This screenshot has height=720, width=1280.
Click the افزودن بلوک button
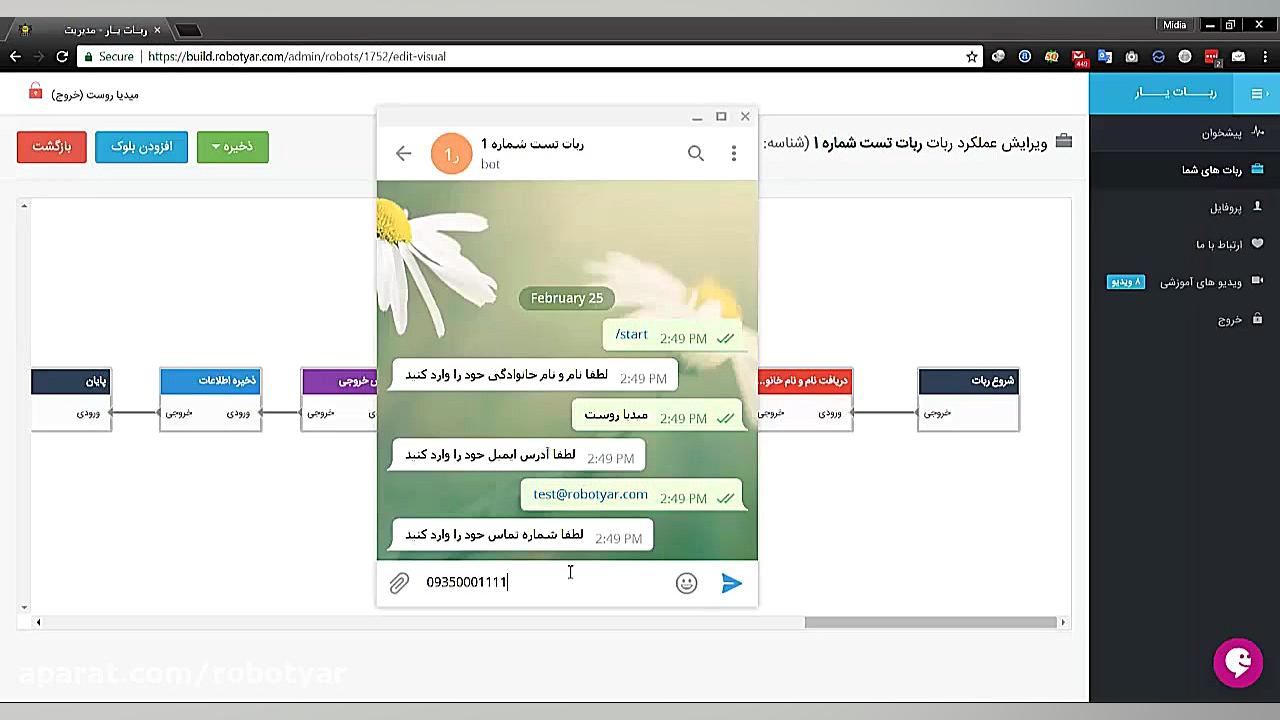point(141,146)
